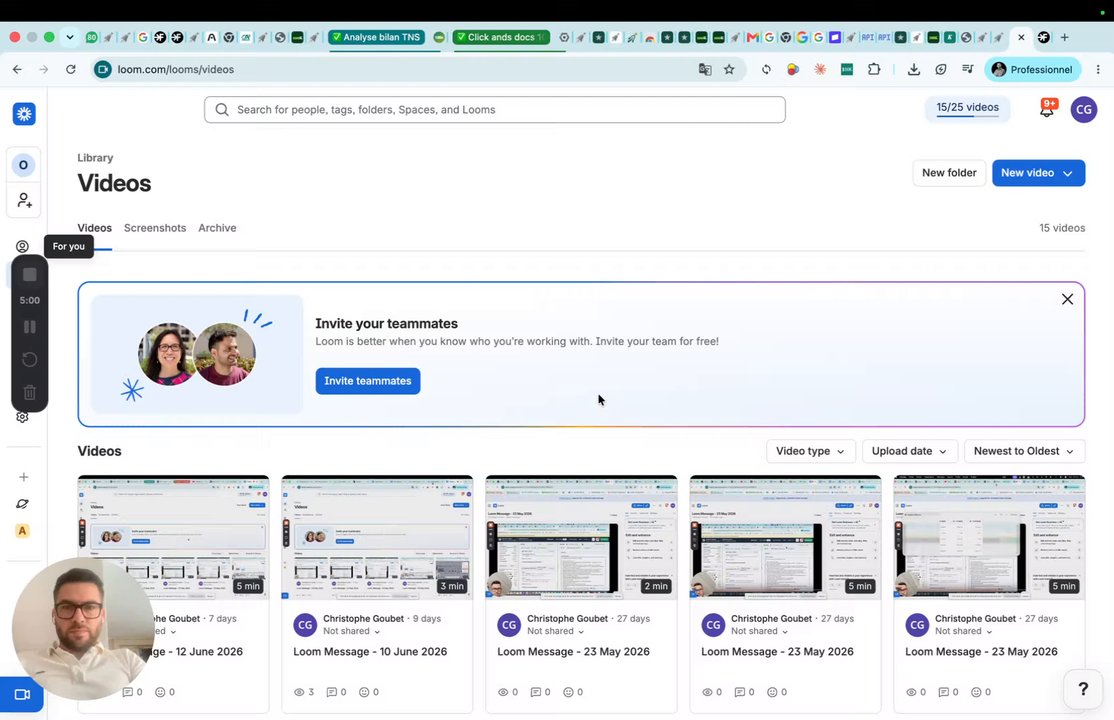The height and width of the screenshot is (720, 1114).
Task: Open the workspace switcher 'O' avatar
Action: (23, 165)
